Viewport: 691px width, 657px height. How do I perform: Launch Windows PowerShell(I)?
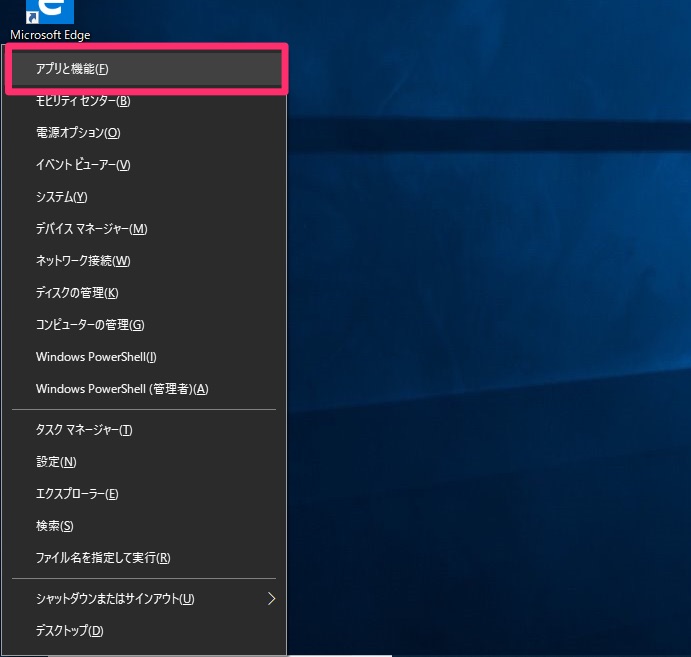pos(144,357)
